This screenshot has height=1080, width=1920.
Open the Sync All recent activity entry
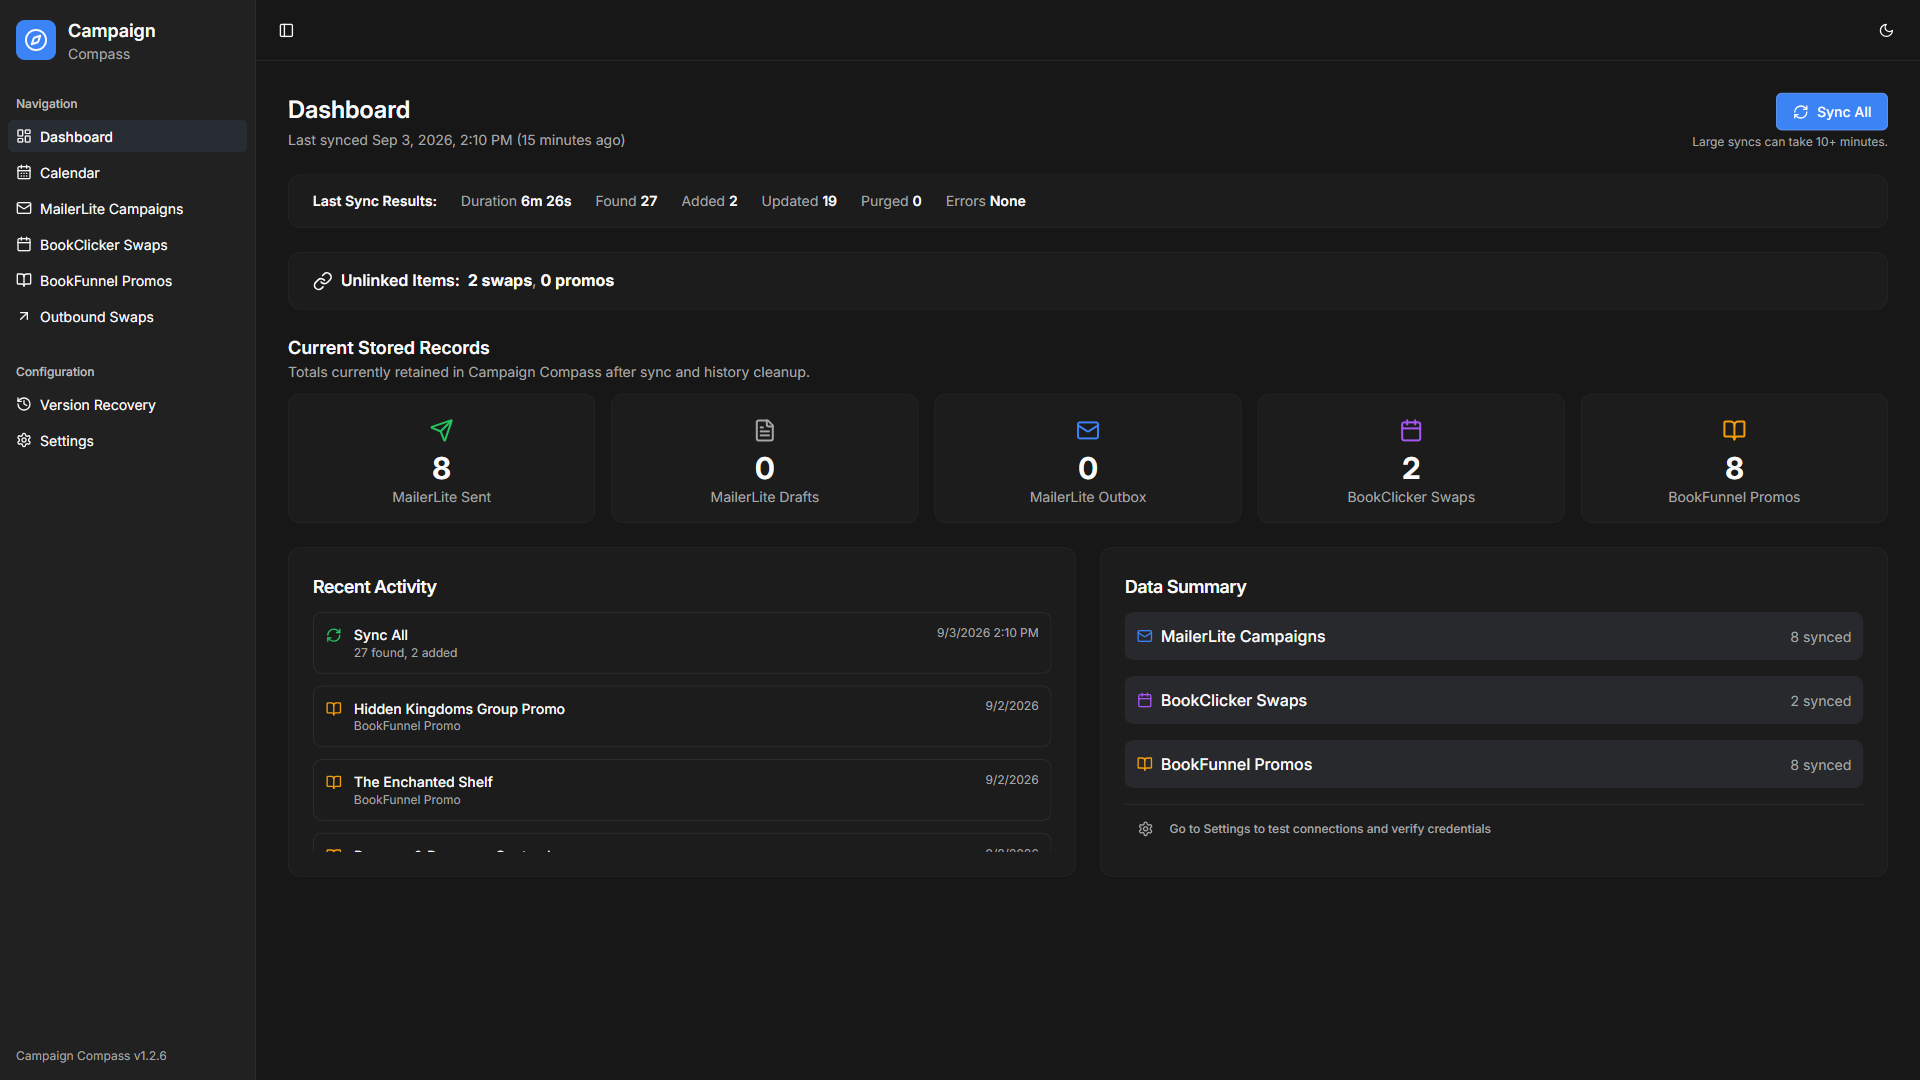(682, 643)
